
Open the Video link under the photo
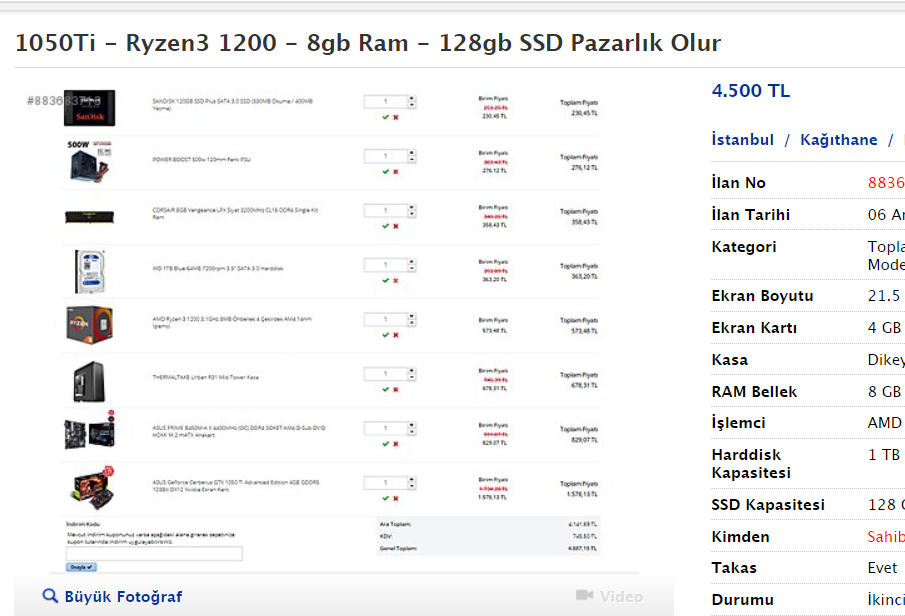(621, 596)
